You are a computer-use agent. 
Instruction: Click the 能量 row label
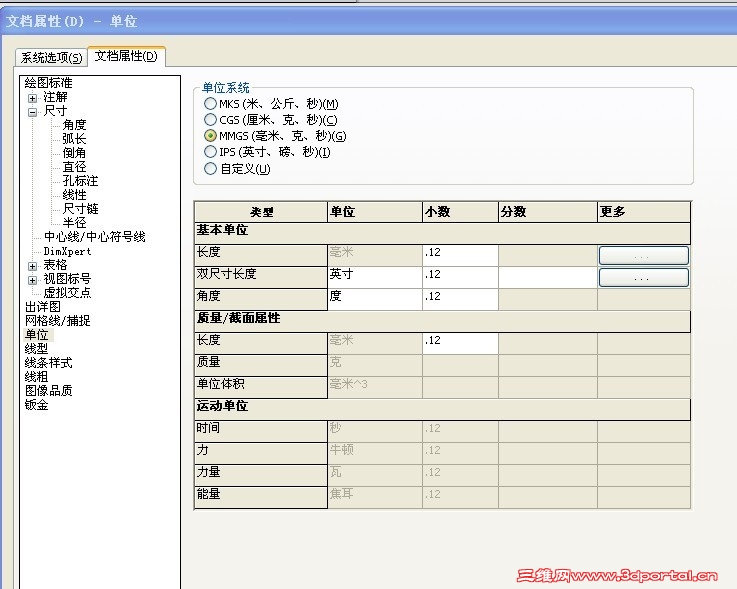click(261, 497)
